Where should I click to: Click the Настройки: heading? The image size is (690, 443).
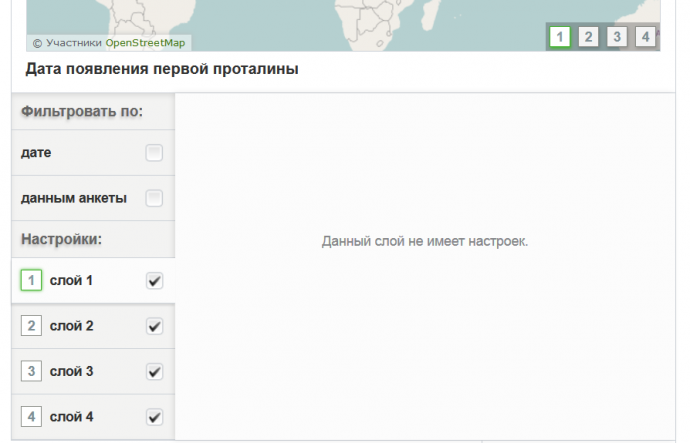tap(61, 239)
